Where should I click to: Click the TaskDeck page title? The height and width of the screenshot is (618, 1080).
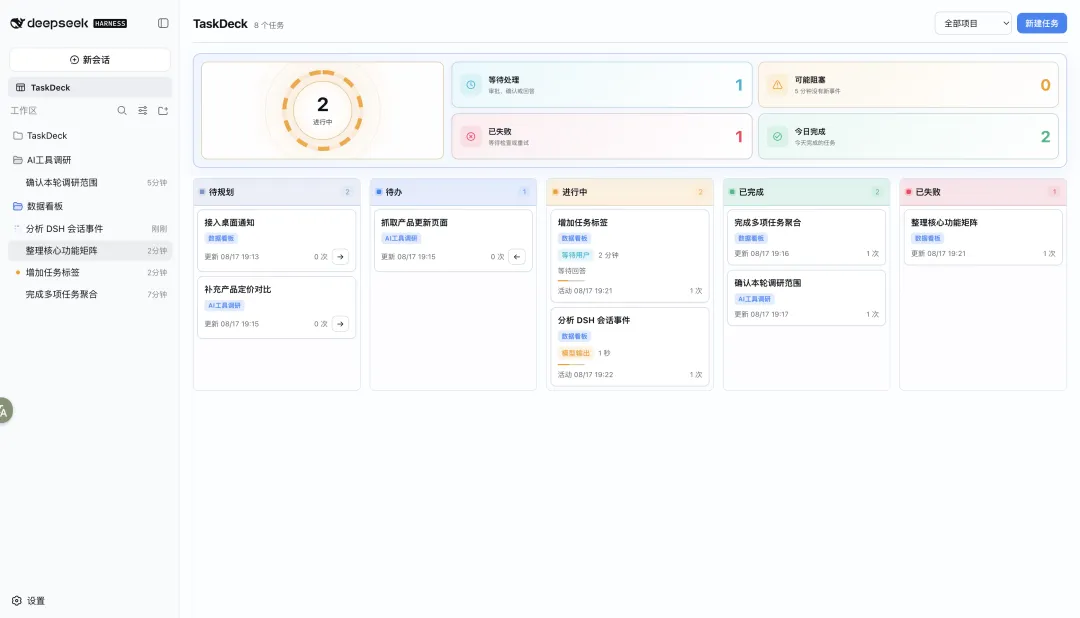point(220,23)
